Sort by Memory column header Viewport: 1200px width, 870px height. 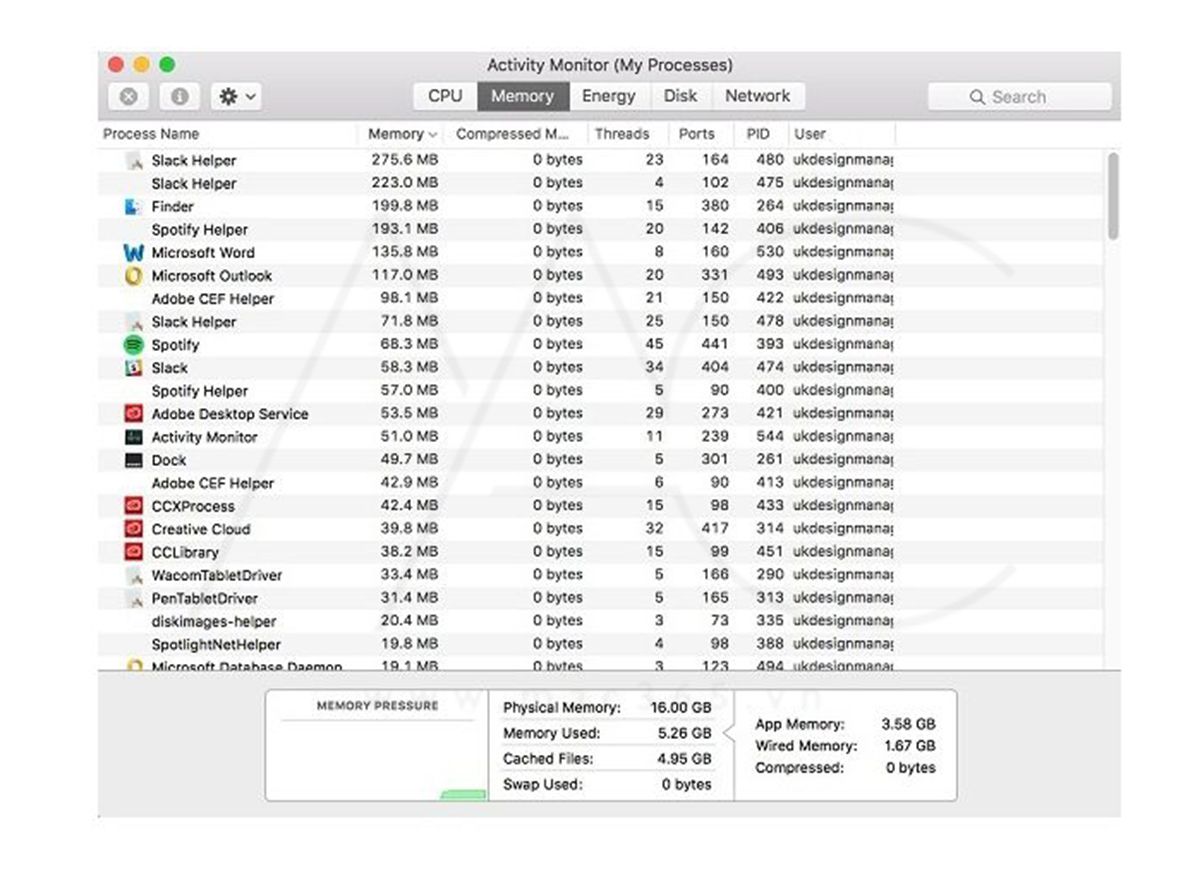pyautogui.click(x=402, y=134)
